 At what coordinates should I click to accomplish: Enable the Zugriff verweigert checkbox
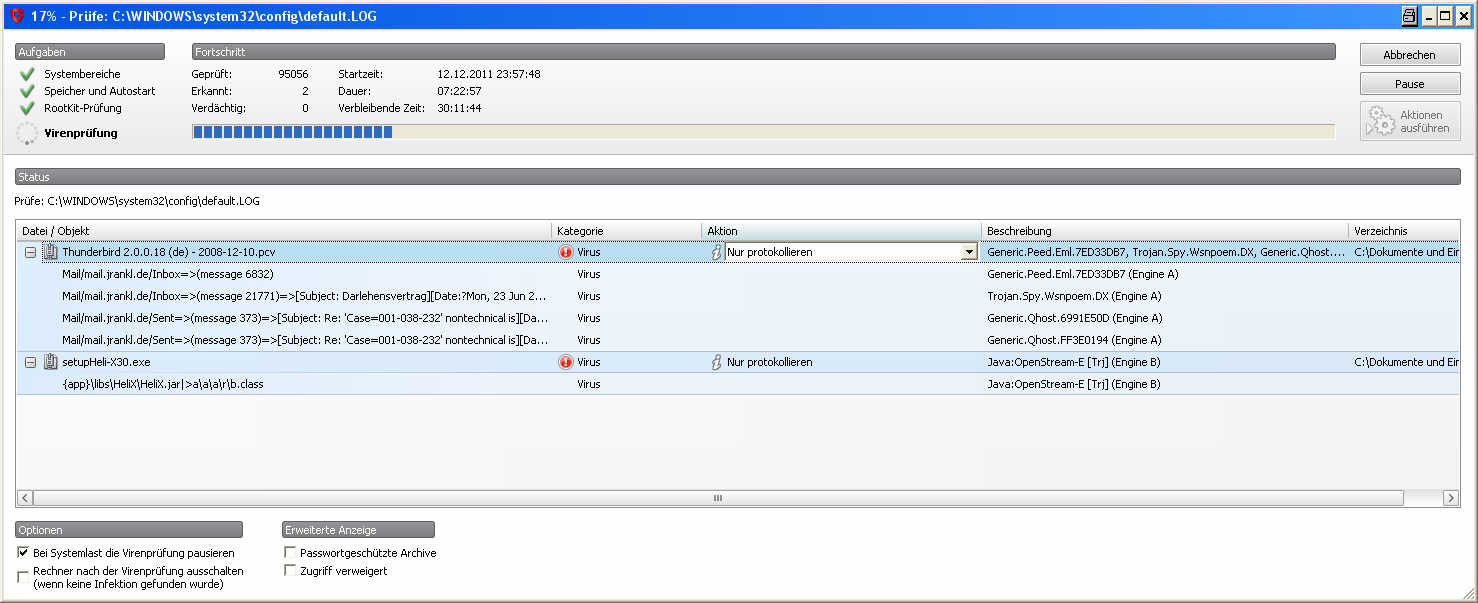[x=290, y=570]
